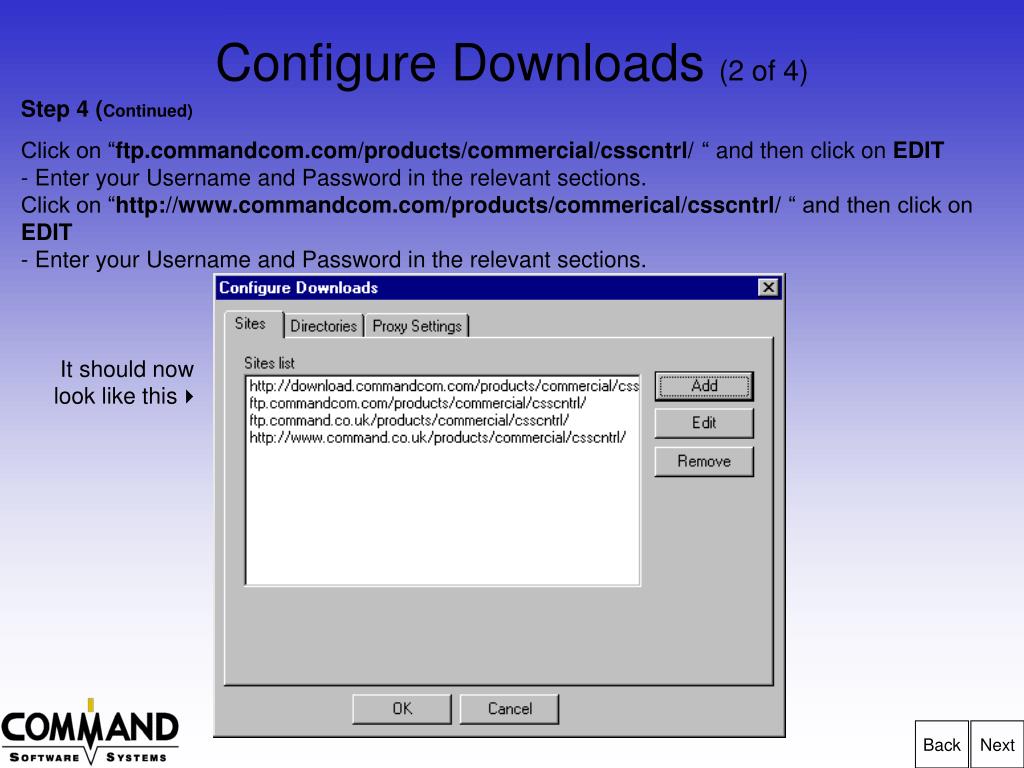Select ftp.command.co.uk site entry
The height and width of the screenshot is (768, 1024).
[443, 420]
